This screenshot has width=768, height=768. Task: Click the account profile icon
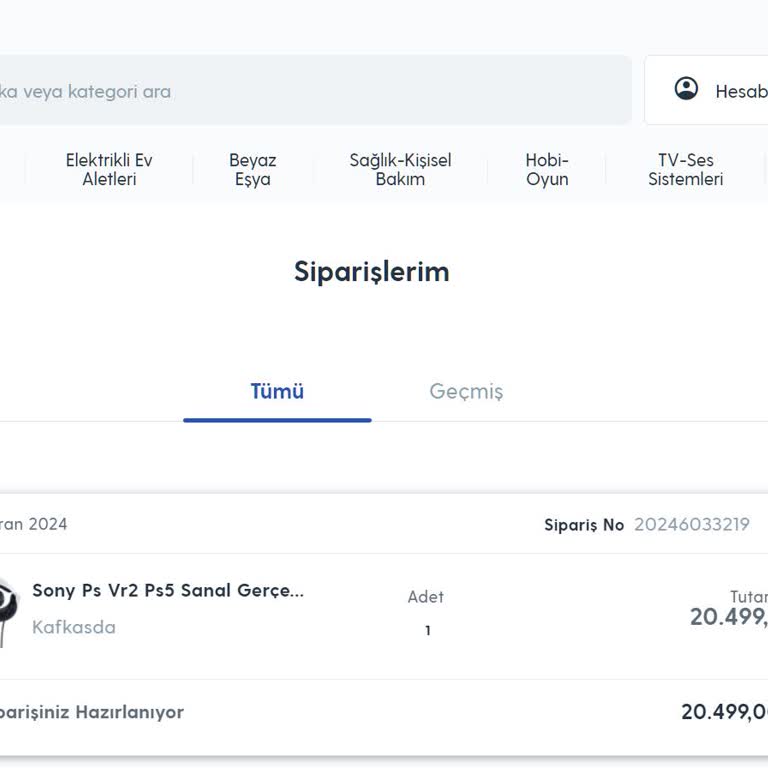click(686, 89)
